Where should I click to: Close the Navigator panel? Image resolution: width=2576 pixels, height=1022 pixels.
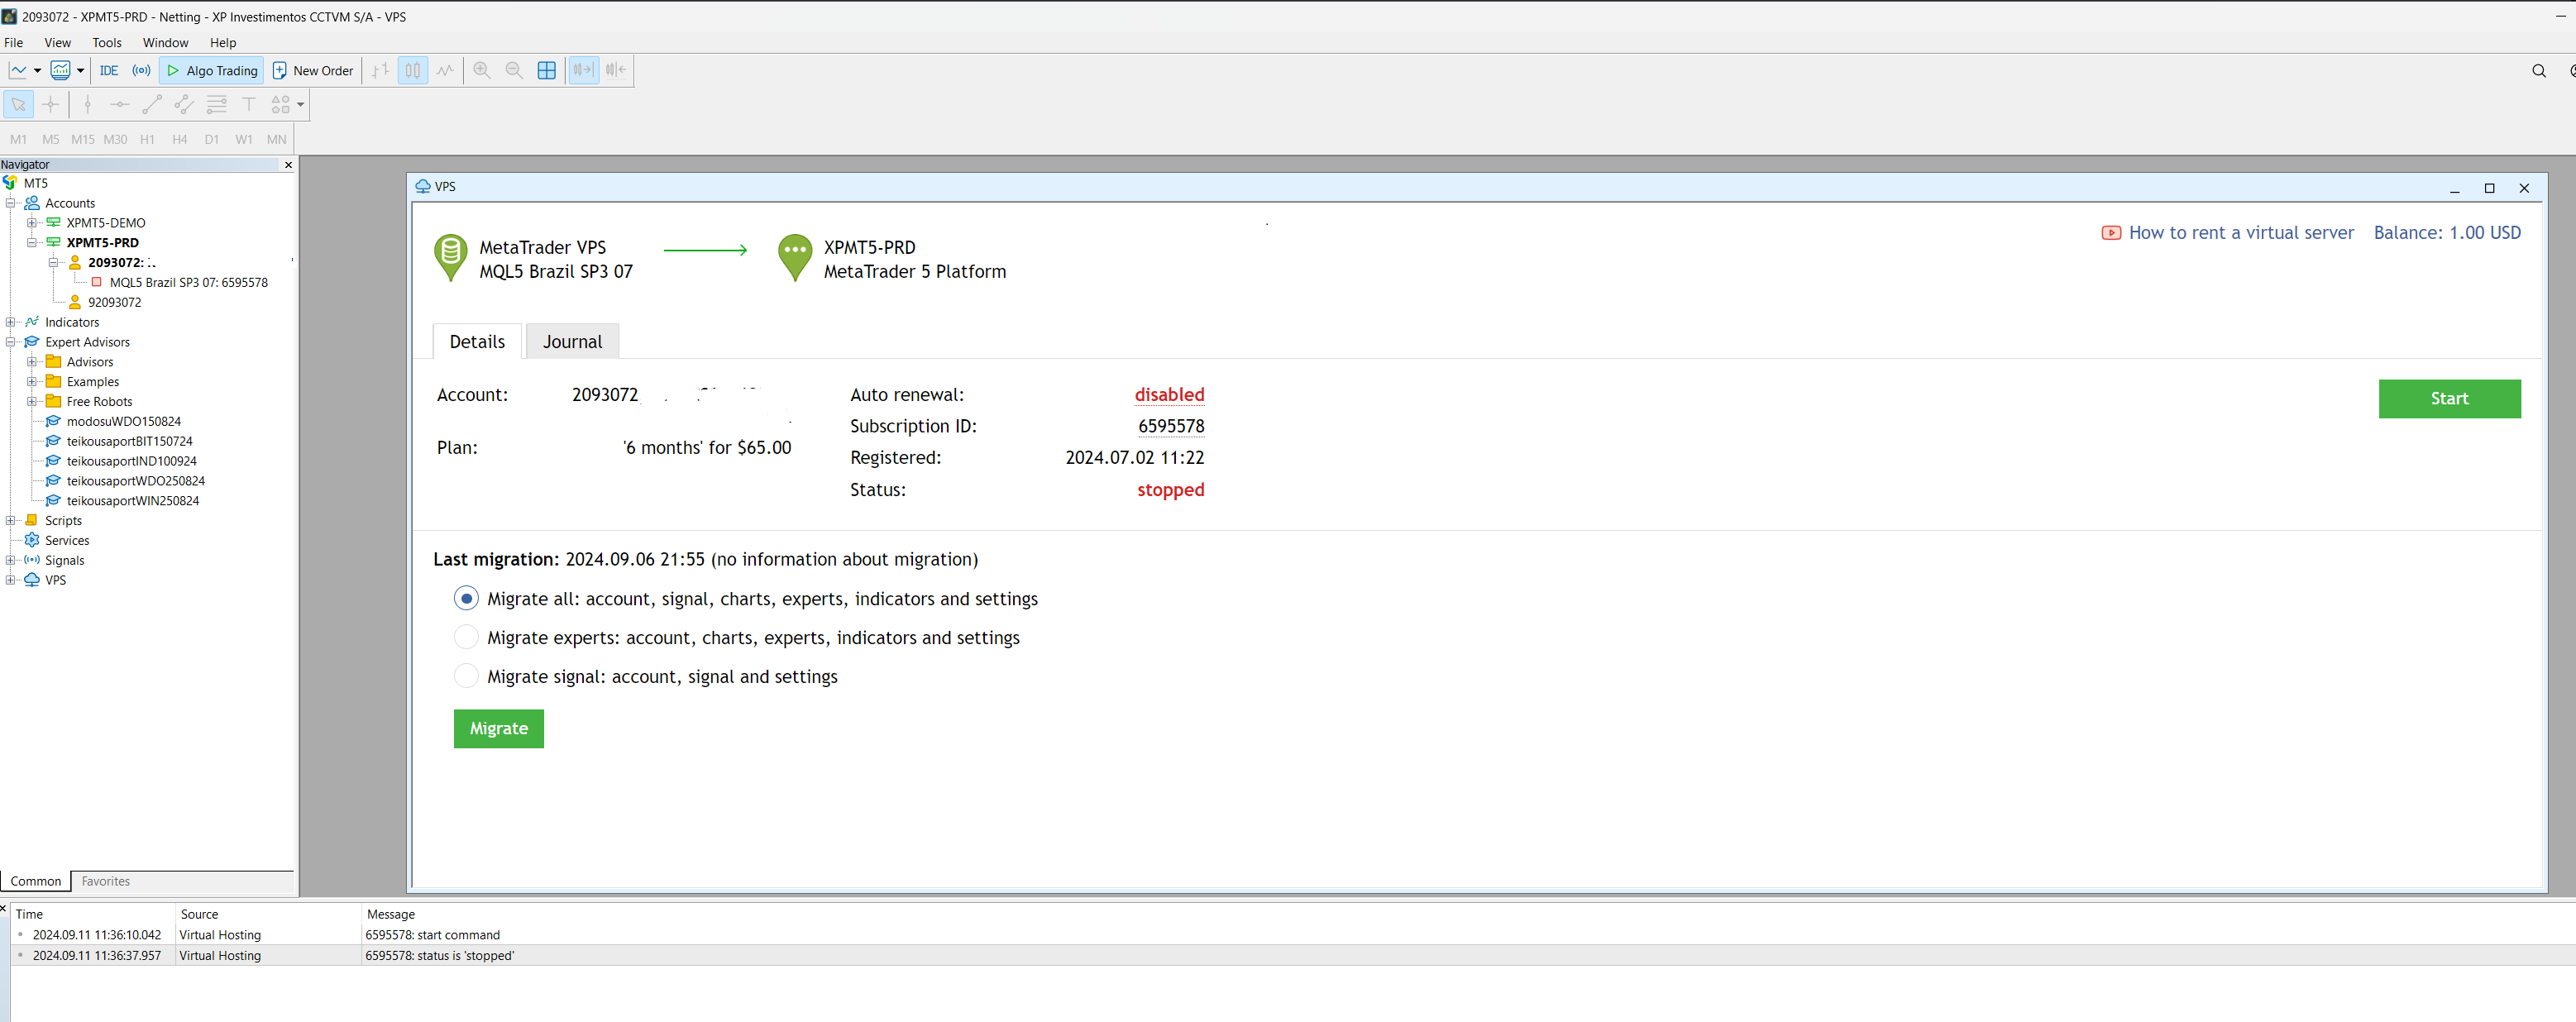288,165
